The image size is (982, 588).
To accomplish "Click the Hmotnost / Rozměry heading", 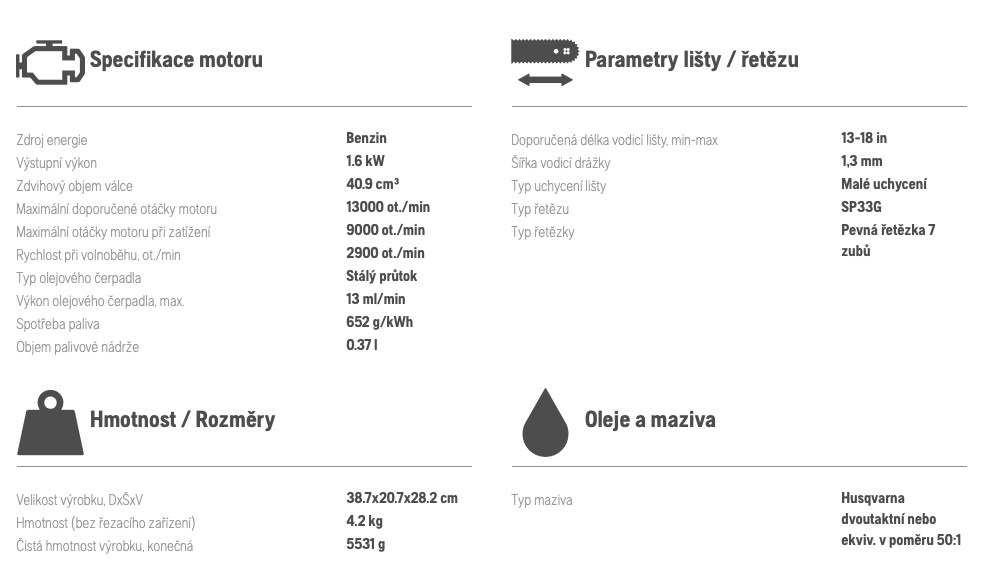I will [182, 420].
